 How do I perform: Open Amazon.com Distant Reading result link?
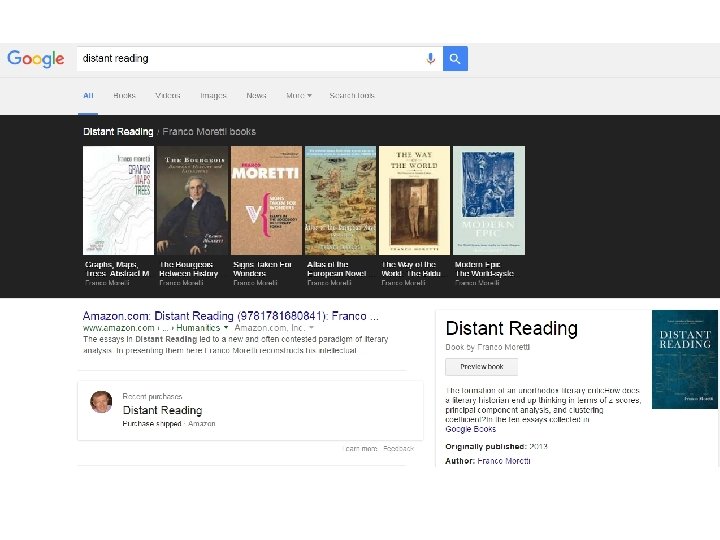[231, 316]
